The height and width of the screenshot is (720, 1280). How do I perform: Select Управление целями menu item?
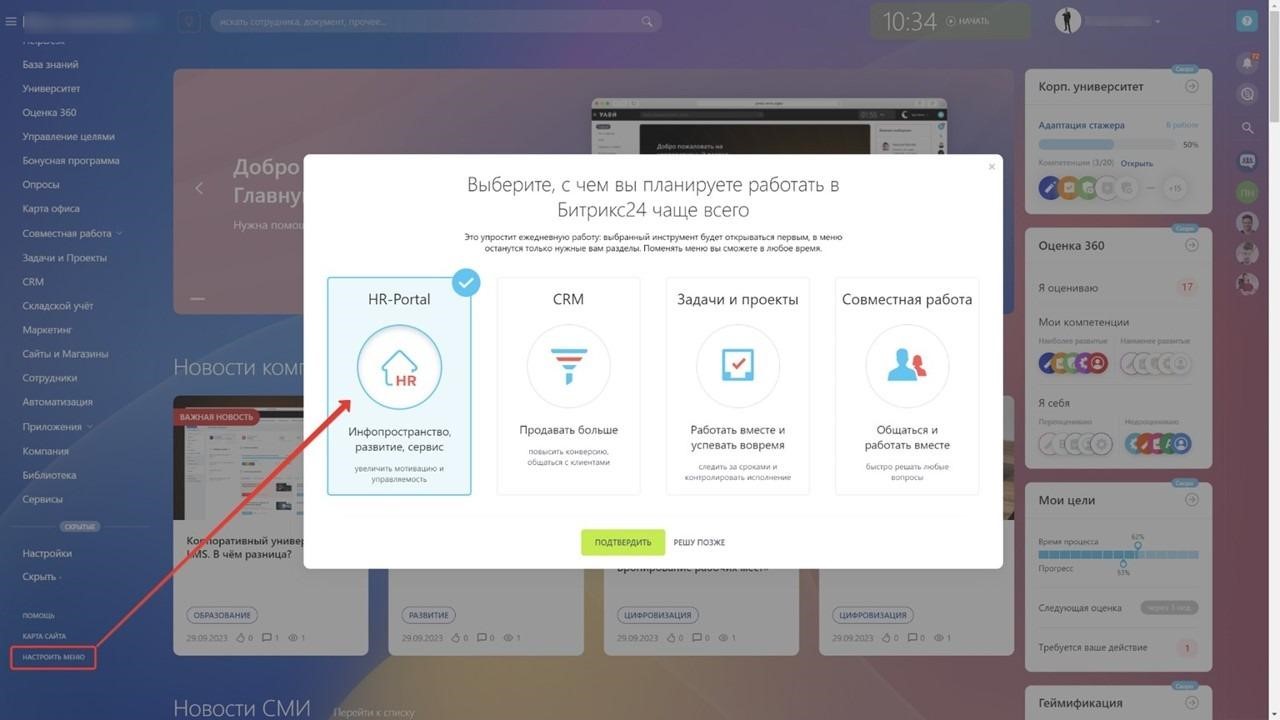point(68,136)
